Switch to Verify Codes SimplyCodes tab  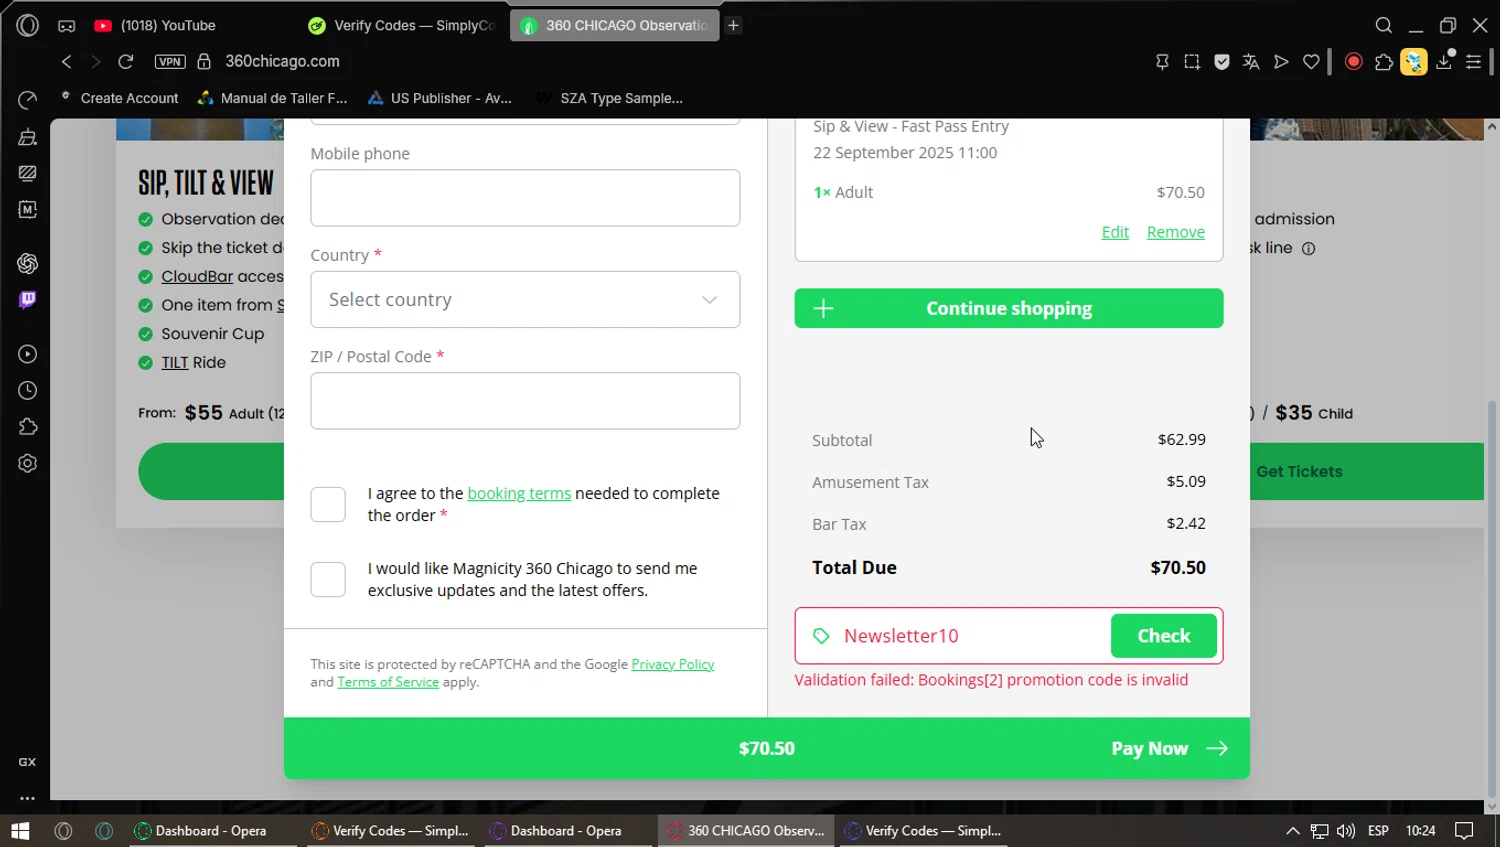(402, 26)
